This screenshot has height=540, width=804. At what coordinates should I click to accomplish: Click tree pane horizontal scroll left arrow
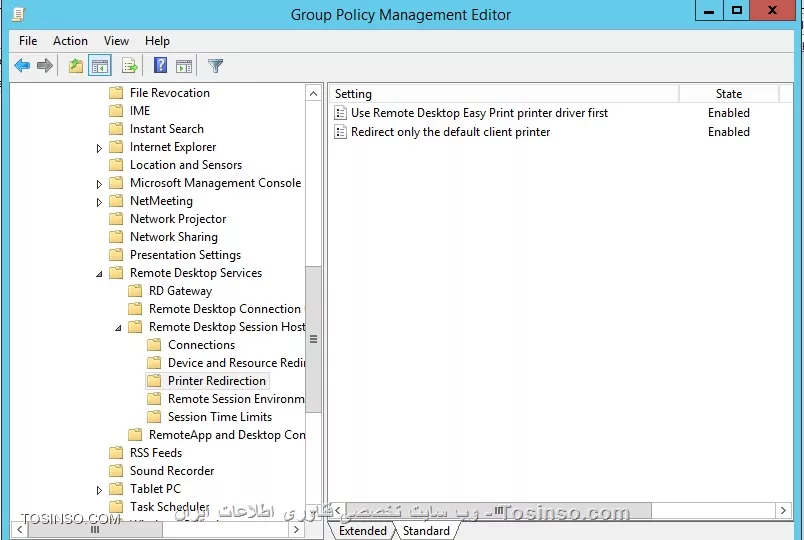tap(19, 529)
